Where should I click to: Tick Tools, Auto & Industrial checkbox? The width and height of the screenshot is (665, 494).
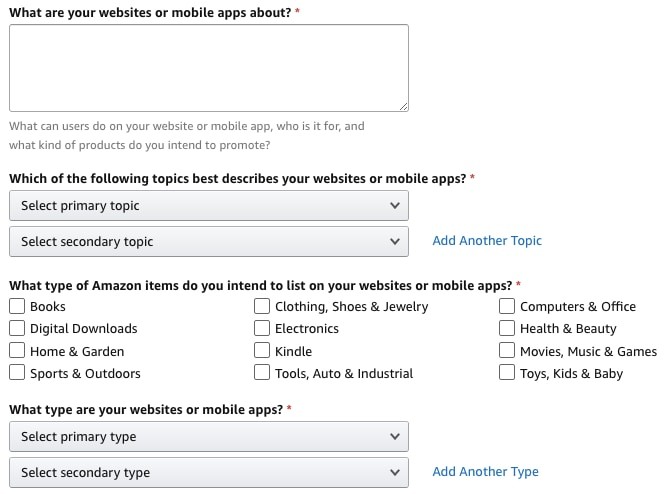click(262, 373)
